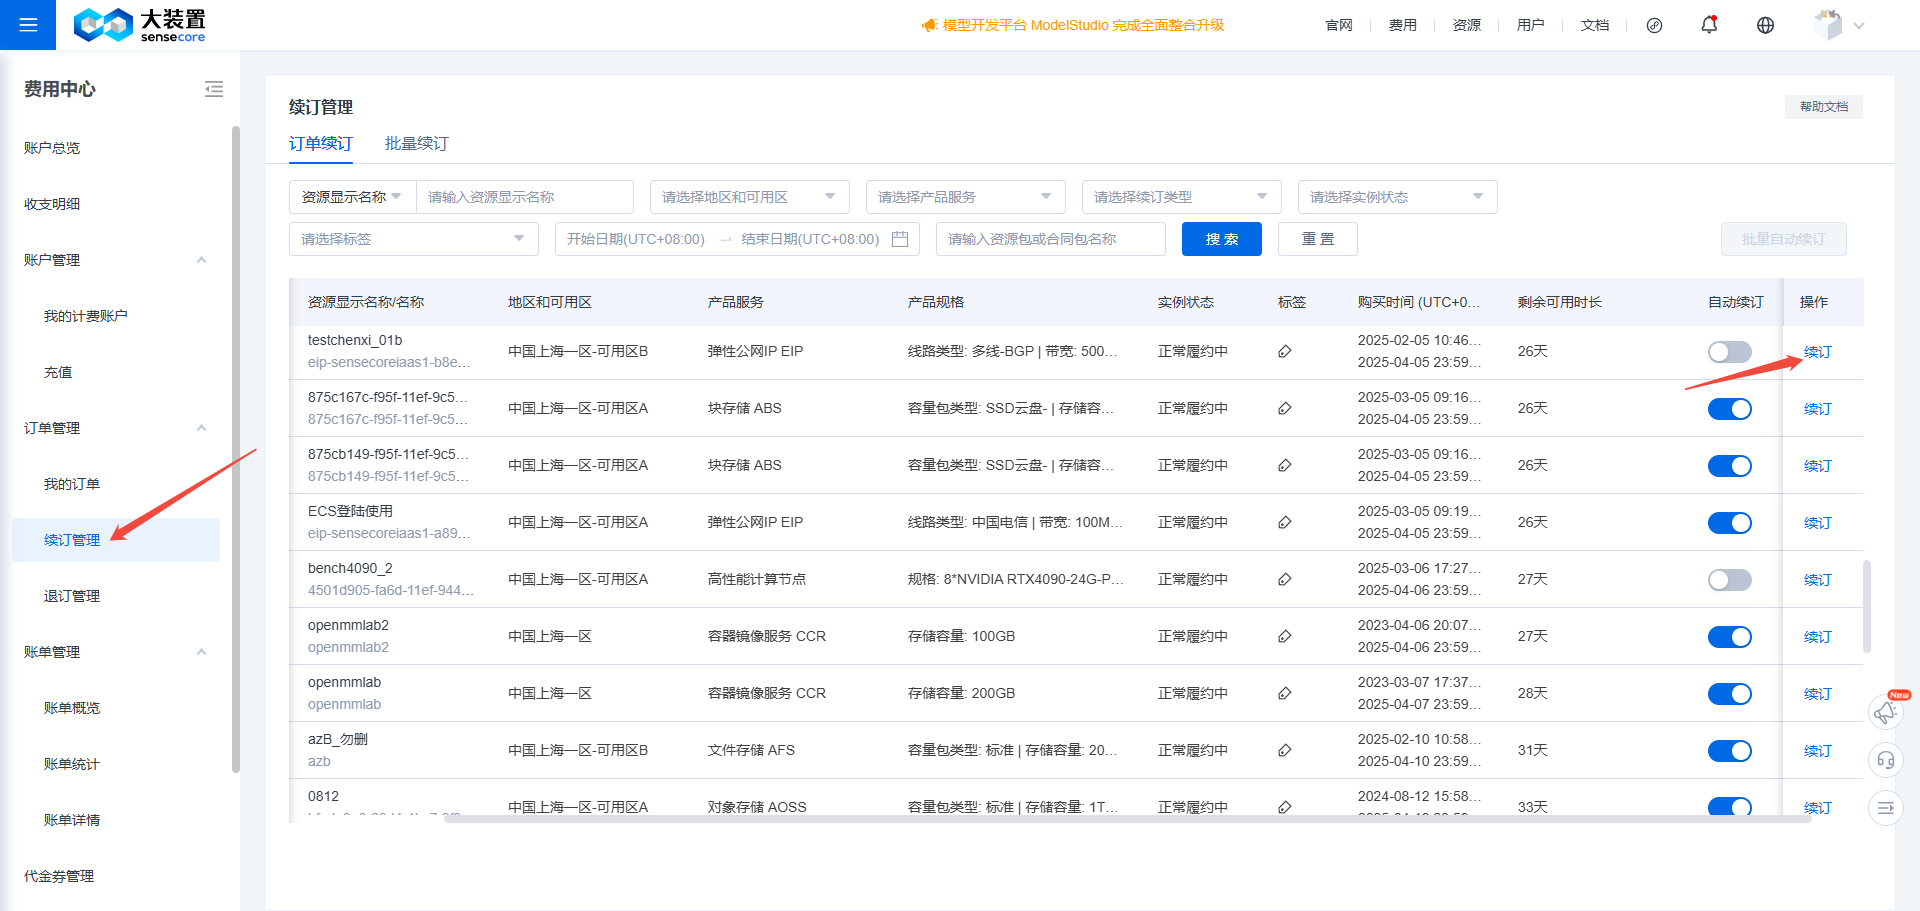Disable auto-renew for openmmlab2

coord(1729,637)
